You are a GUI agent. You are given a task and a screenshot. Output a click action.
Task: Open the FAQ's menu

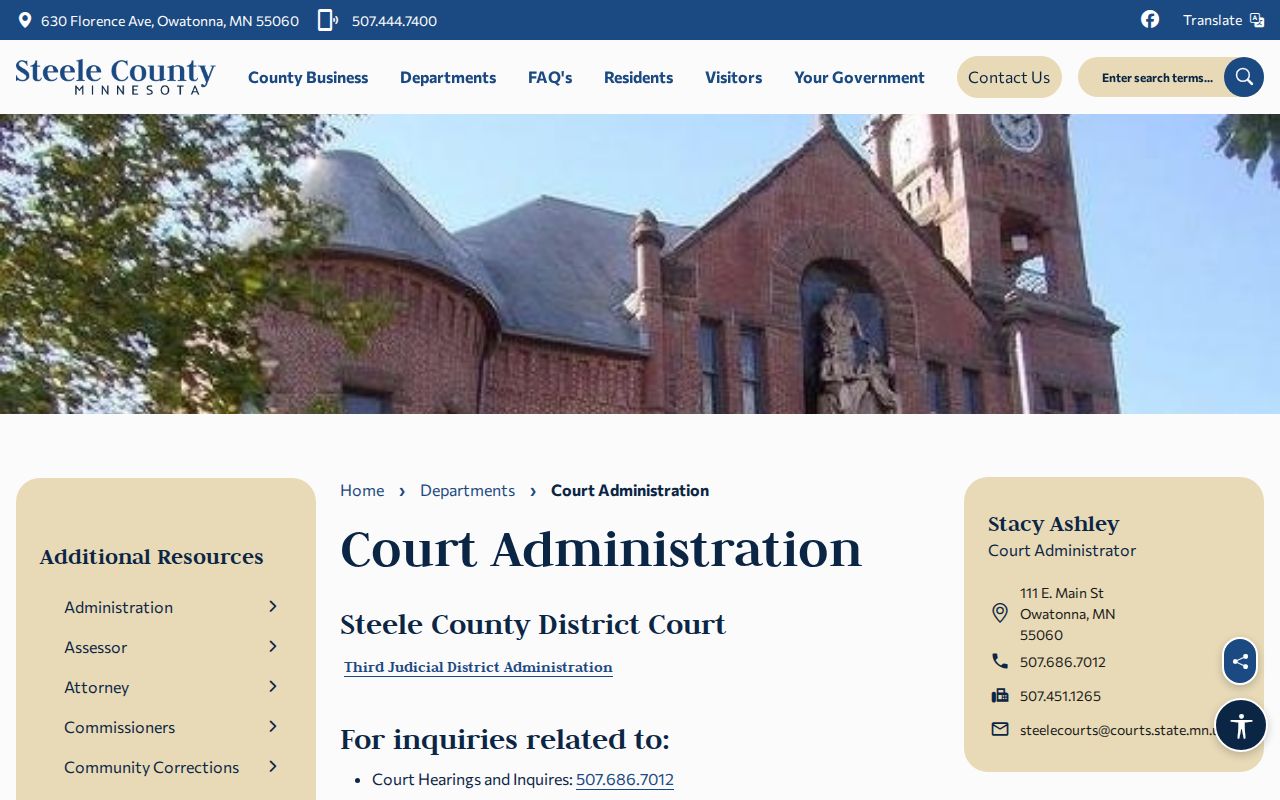click(x=550, y=77)
